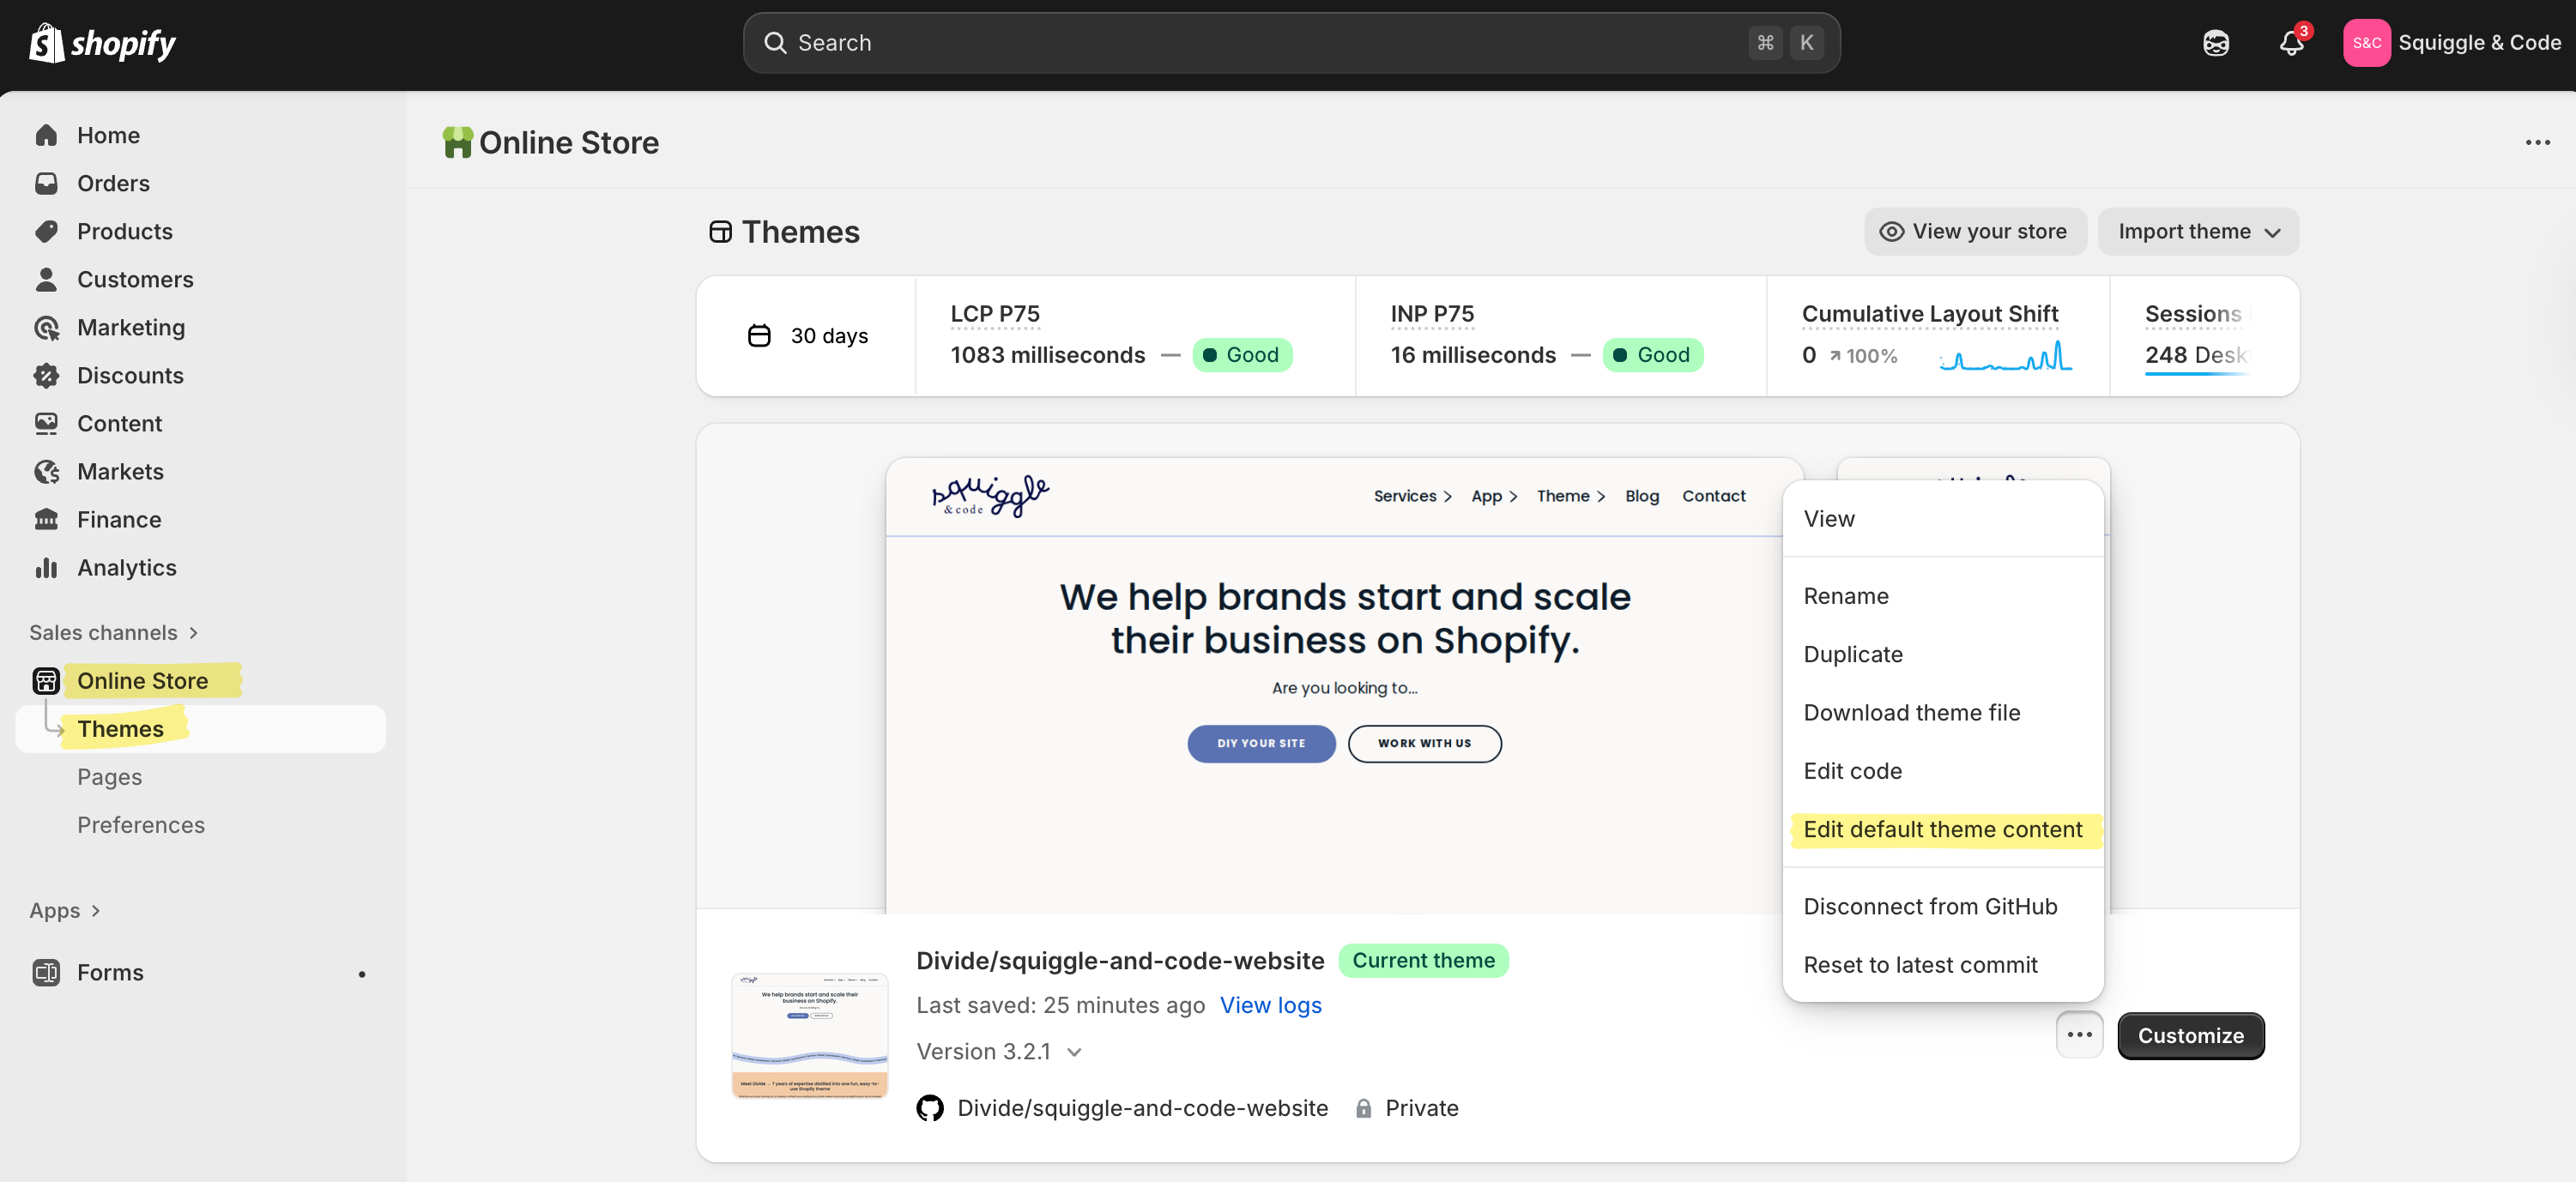Select Download theme file option
The image size is (2576, 1182).
[1911, 712]
